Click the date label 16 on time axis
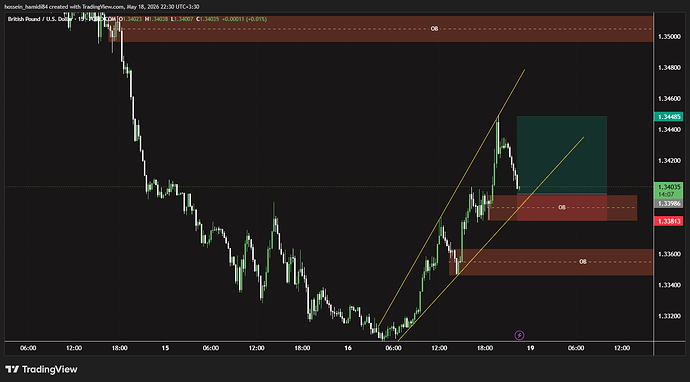 348,348
